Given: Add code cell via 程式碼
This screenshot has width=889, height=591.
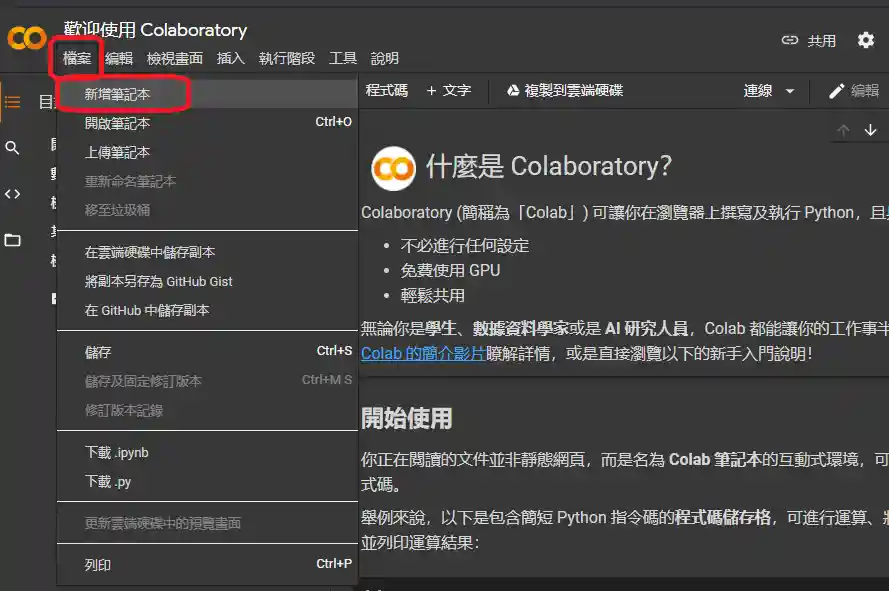Looking at the screenshot, I should [x=386, y=91].
